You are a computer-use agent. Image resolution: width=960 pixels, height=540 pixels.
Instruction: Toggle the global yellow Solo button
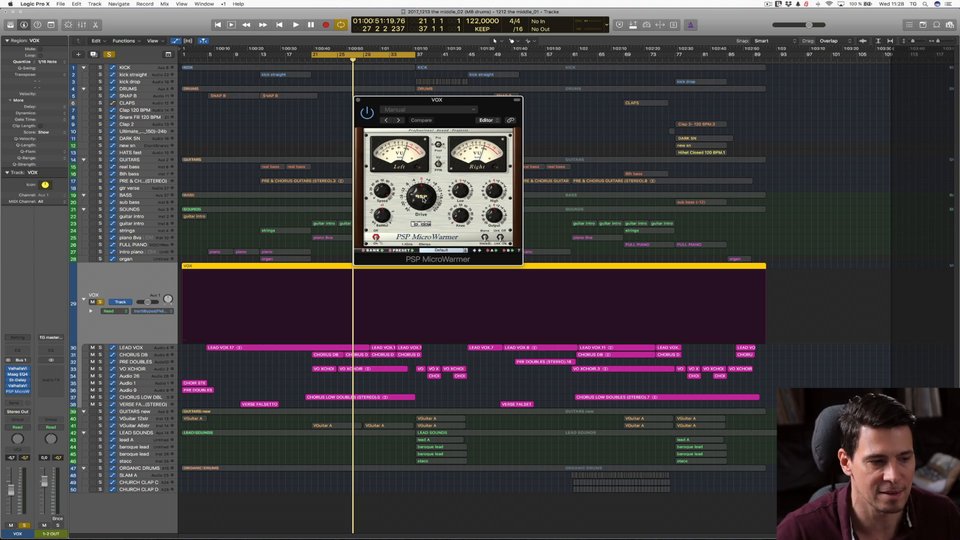pyautogui.click(x=109, y=54)
